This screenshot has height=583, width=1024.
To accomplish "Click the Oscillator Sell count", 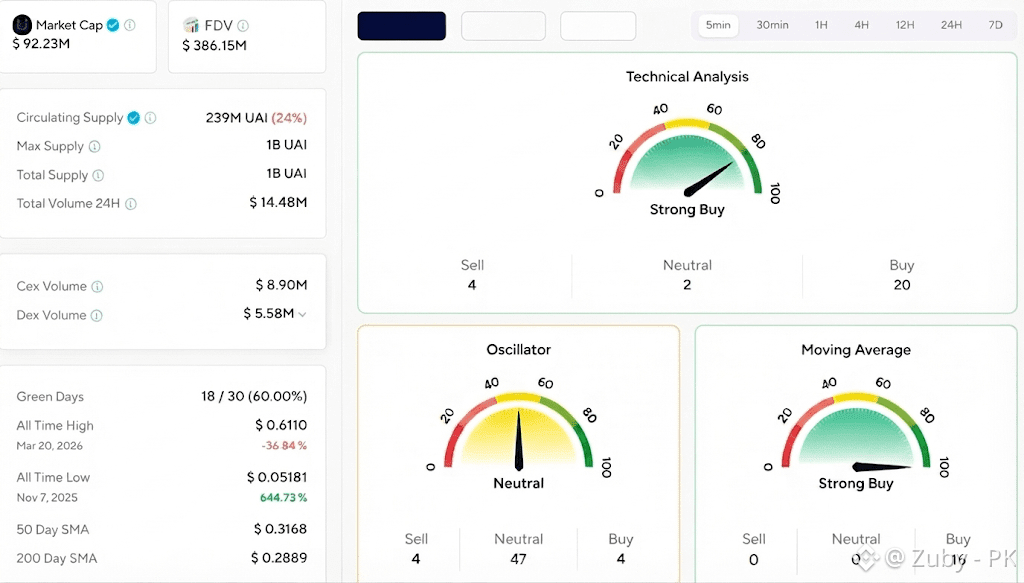I will [416, 559].
